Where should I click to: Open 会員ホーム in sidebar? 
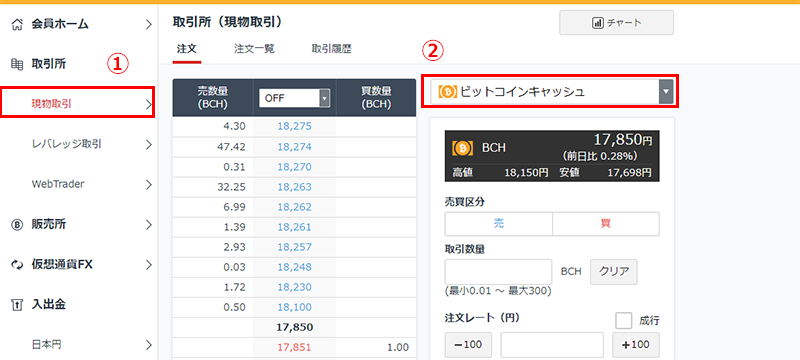pyautogui.click(x=60, y=24)
